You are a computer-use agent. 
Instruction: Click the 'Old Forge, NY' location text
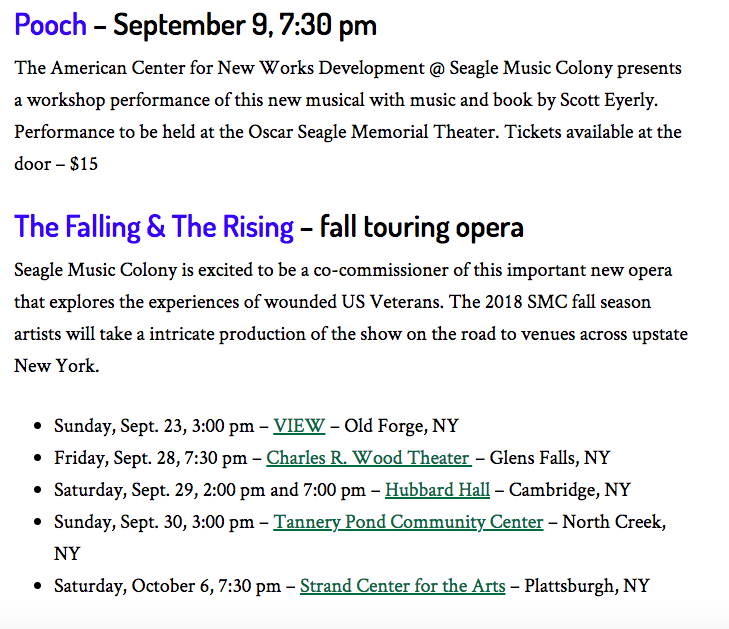401,426
